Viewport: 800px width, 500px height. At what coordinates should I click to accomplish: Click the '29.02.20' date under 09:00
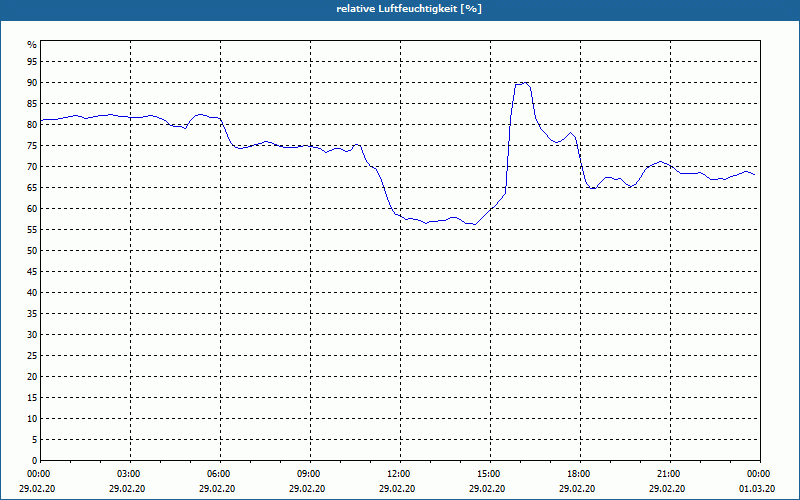(307, 489)
